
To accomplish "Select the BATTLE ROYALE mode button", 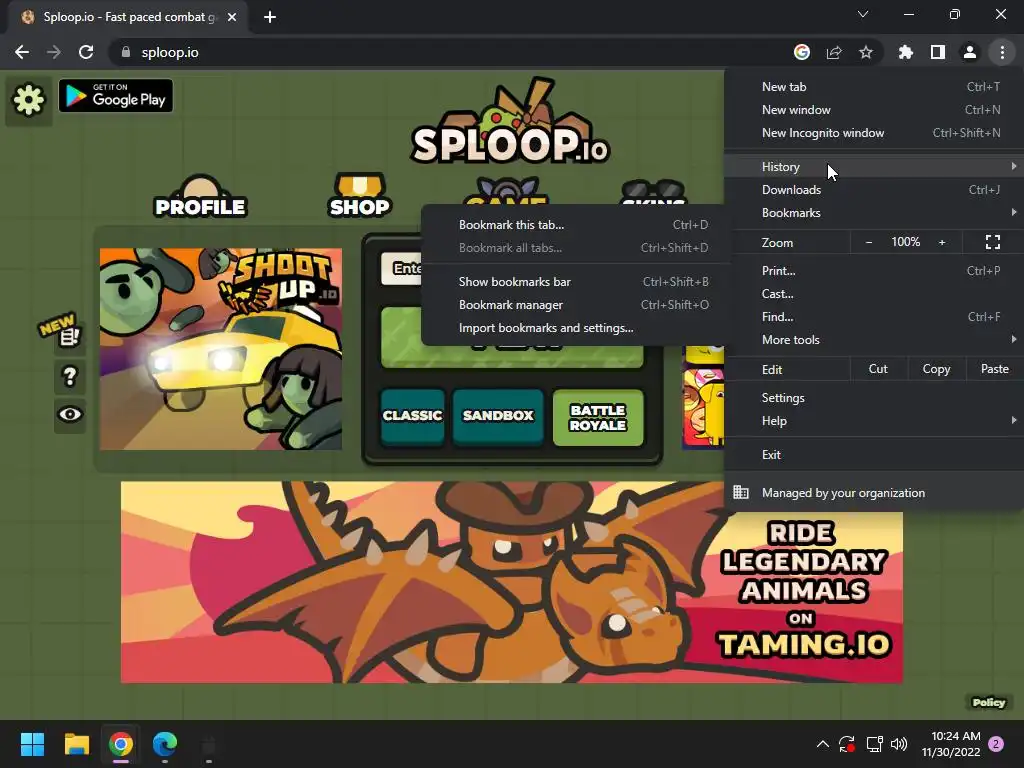I will (598, 418).
